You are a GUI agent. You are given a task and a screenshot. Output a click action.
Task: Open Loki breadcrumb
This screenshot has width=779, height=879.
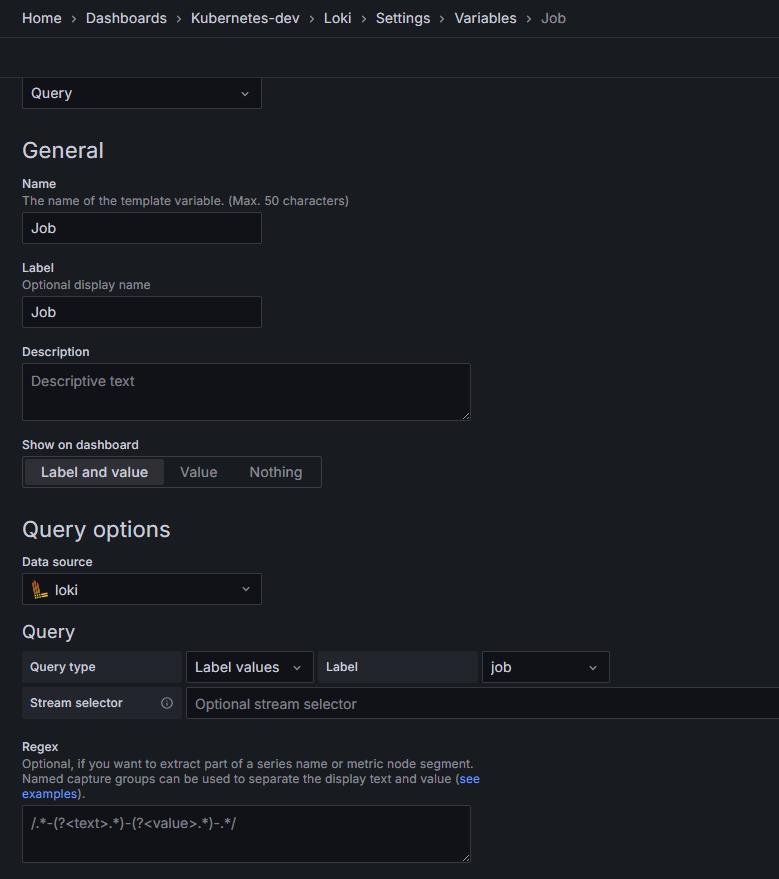tap(337, 18)
